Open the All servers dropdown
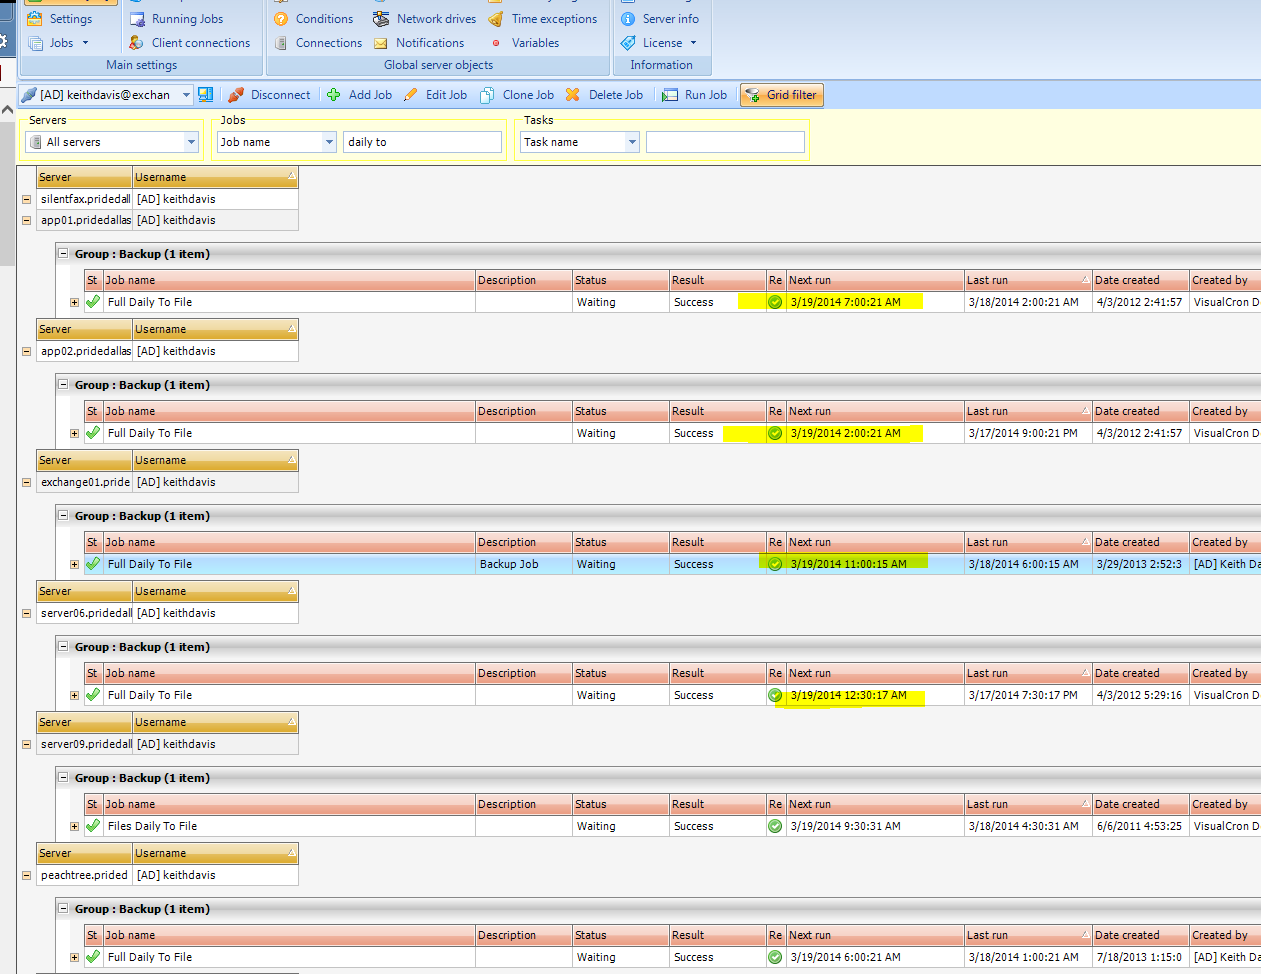The height and width of the screenshot is (974, 1261). click(x=191, y=142)
